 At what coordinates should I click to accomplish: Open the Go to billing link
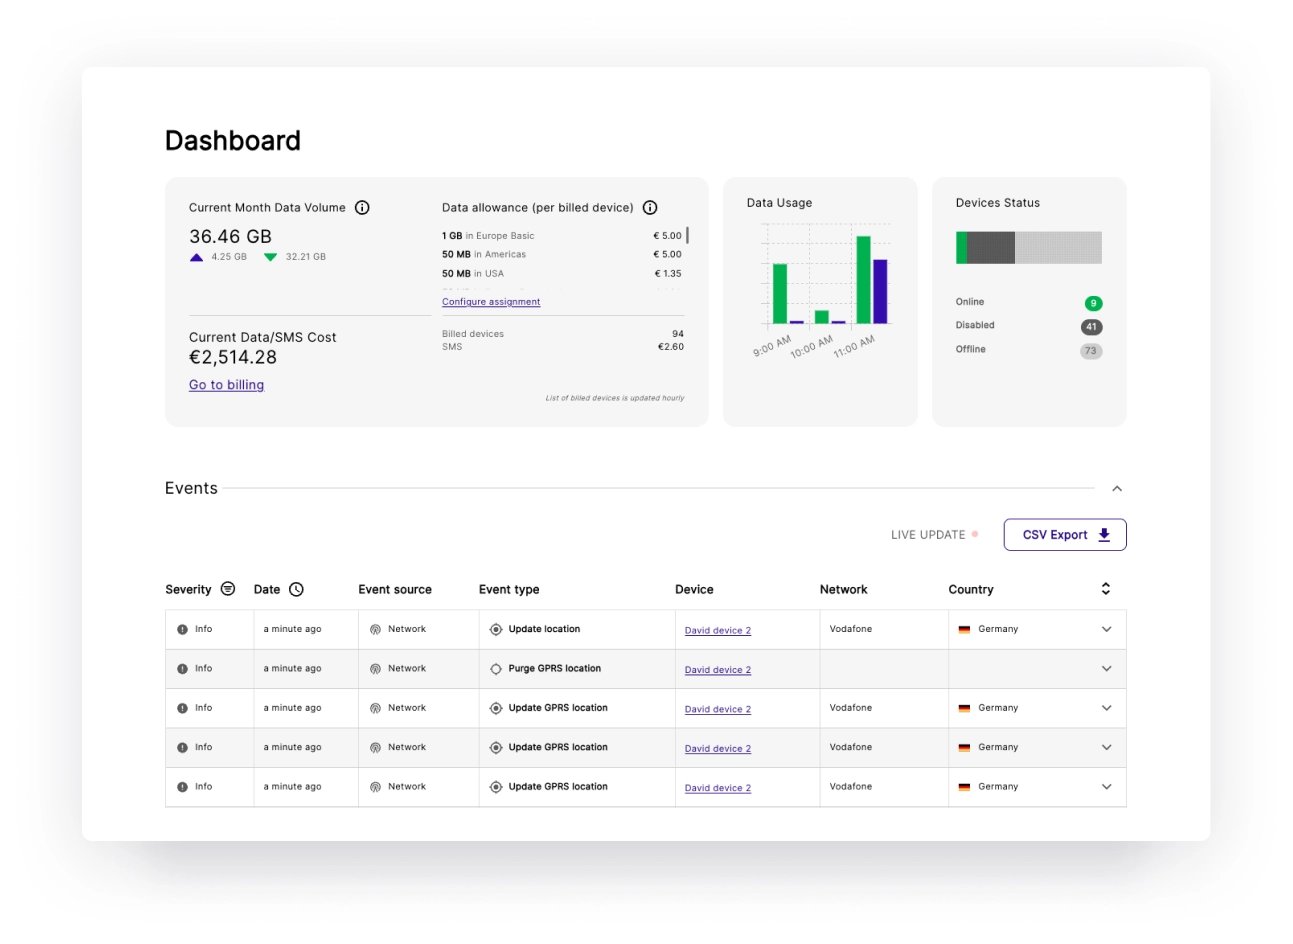pyautogui.click(x=226, y=385)
